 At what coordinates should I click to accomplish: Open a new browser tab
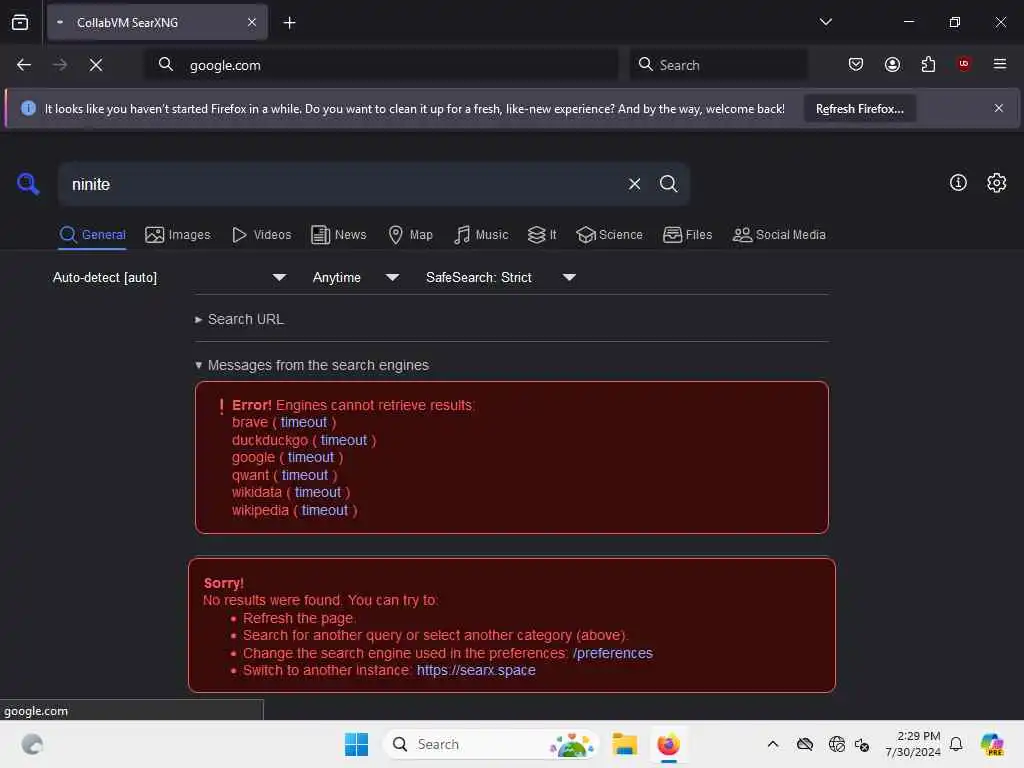point(289,23)
